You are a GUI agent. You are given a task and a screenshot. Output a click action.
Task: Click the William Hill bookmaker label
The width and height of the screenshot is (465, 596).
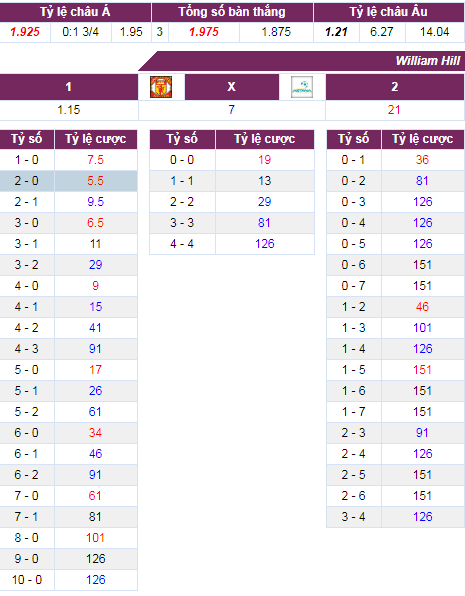pos(428,61)
